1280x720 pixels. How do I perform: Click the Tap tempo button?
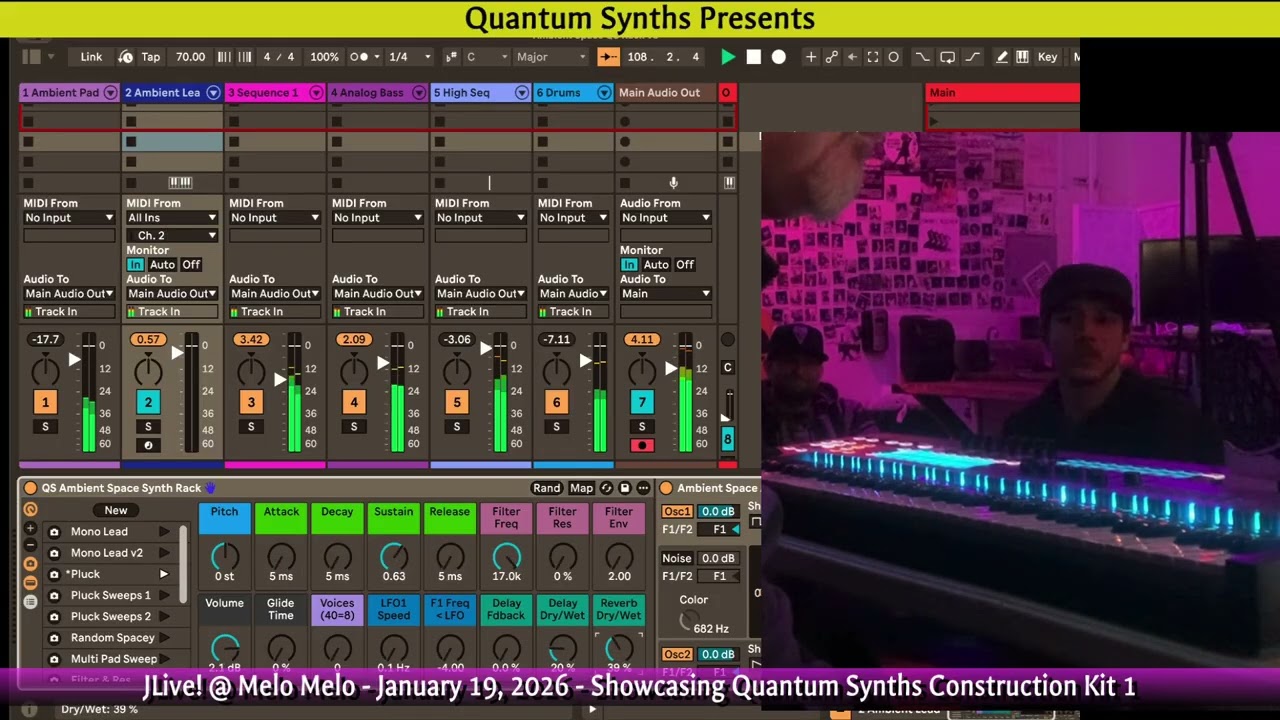tap(150, 57)
